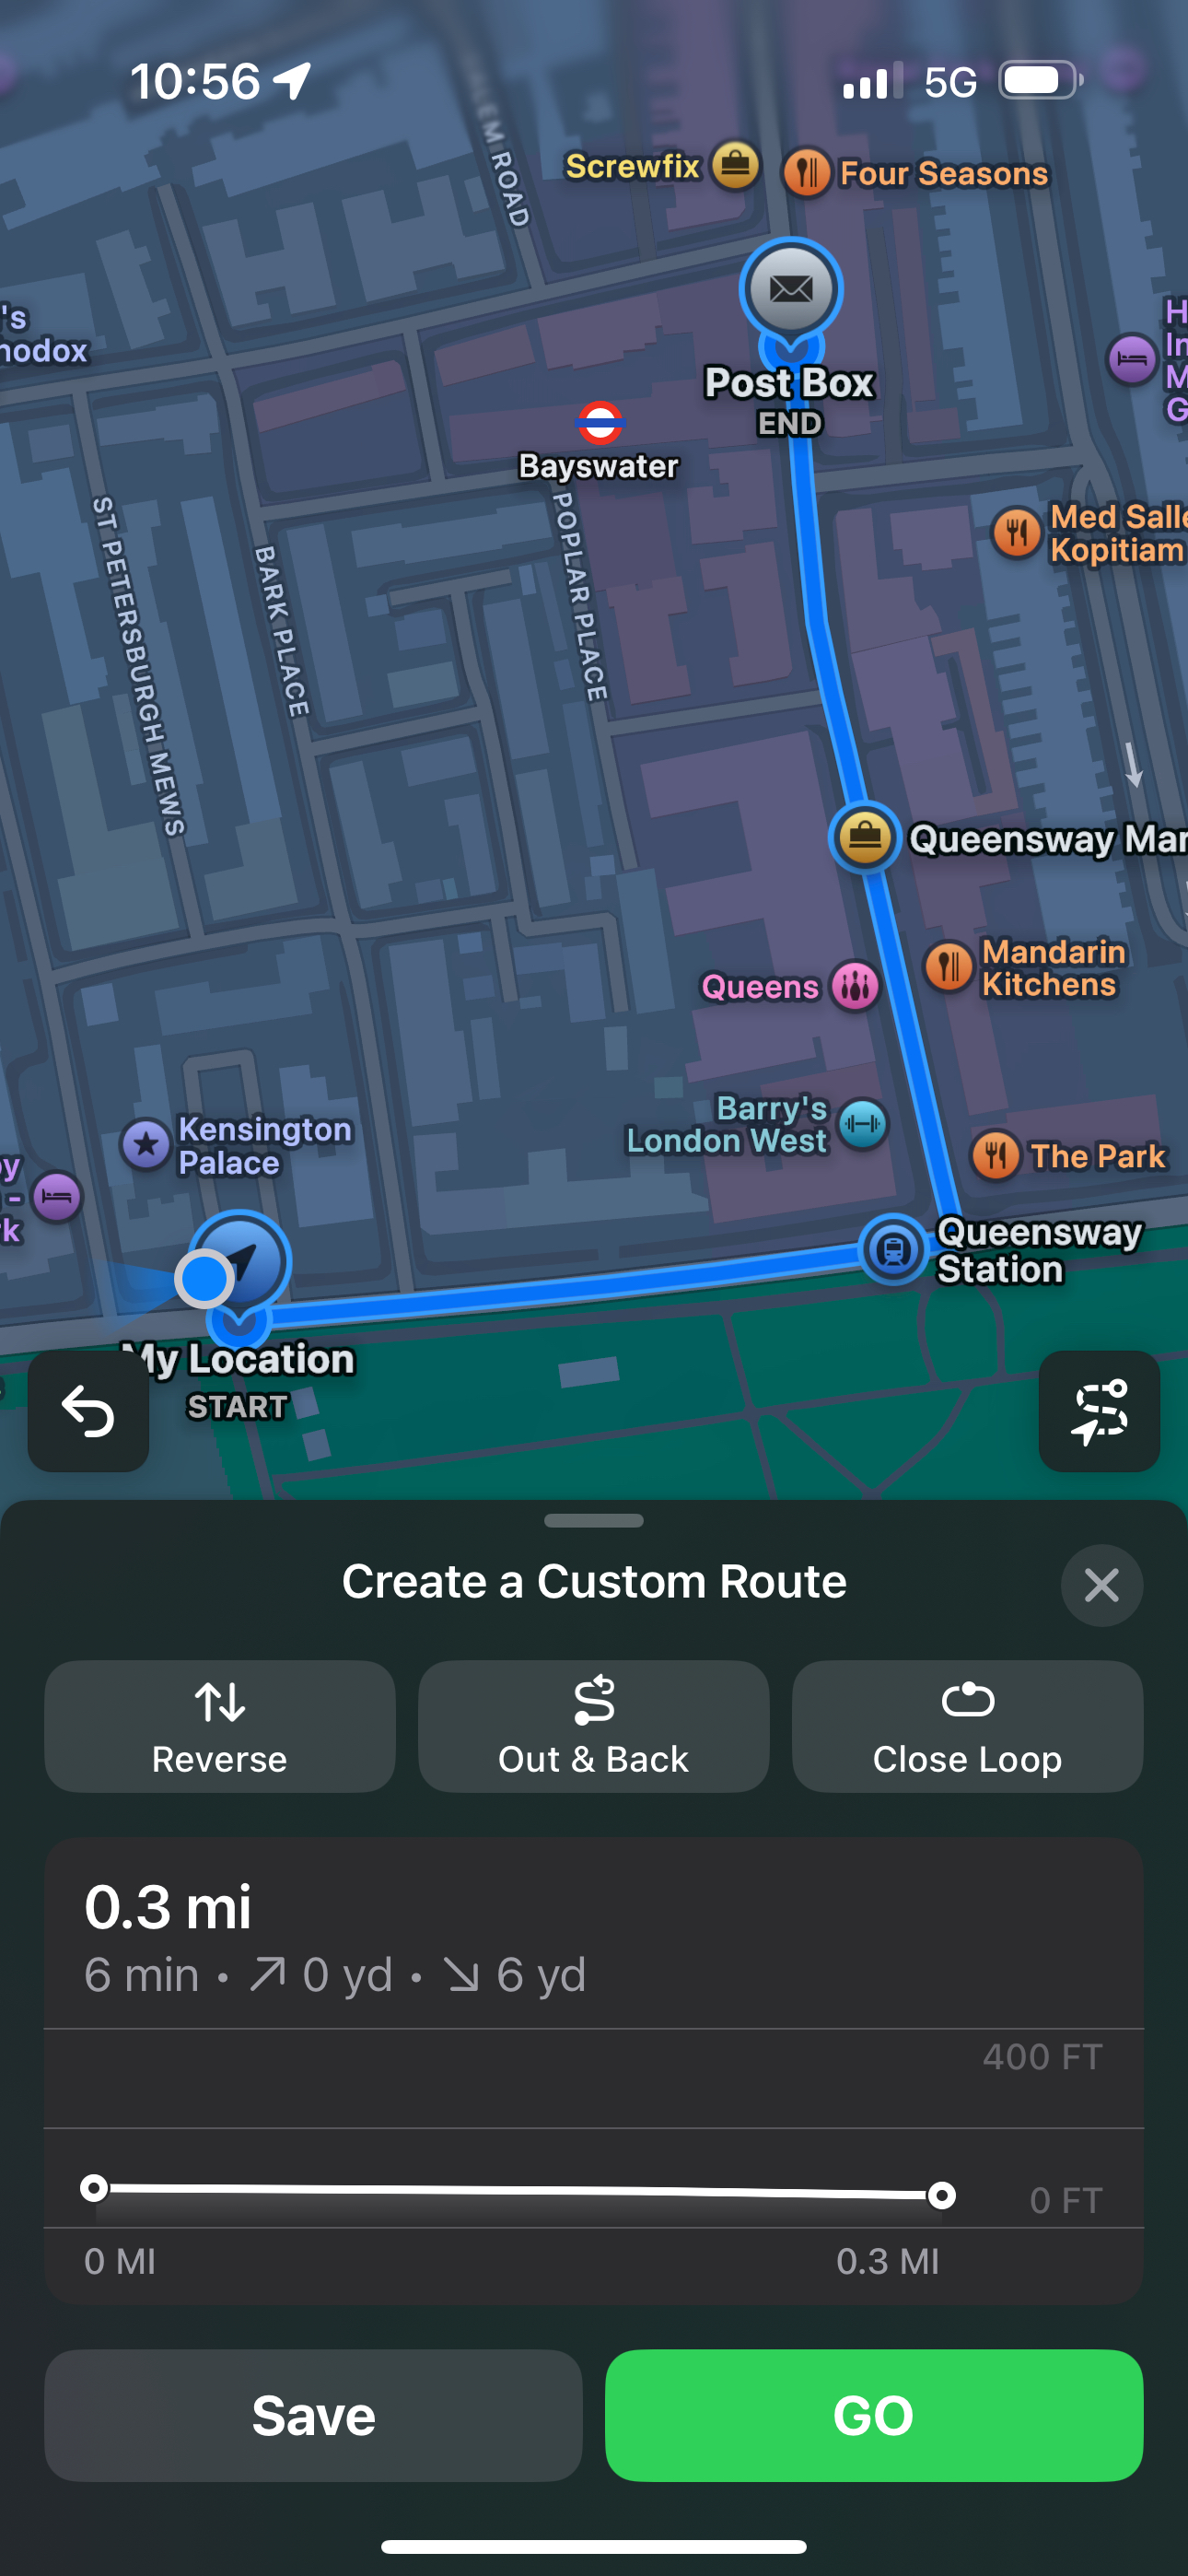Select the Post Box end pin
1188x2576 pixels.
click(x=791, y=290)
